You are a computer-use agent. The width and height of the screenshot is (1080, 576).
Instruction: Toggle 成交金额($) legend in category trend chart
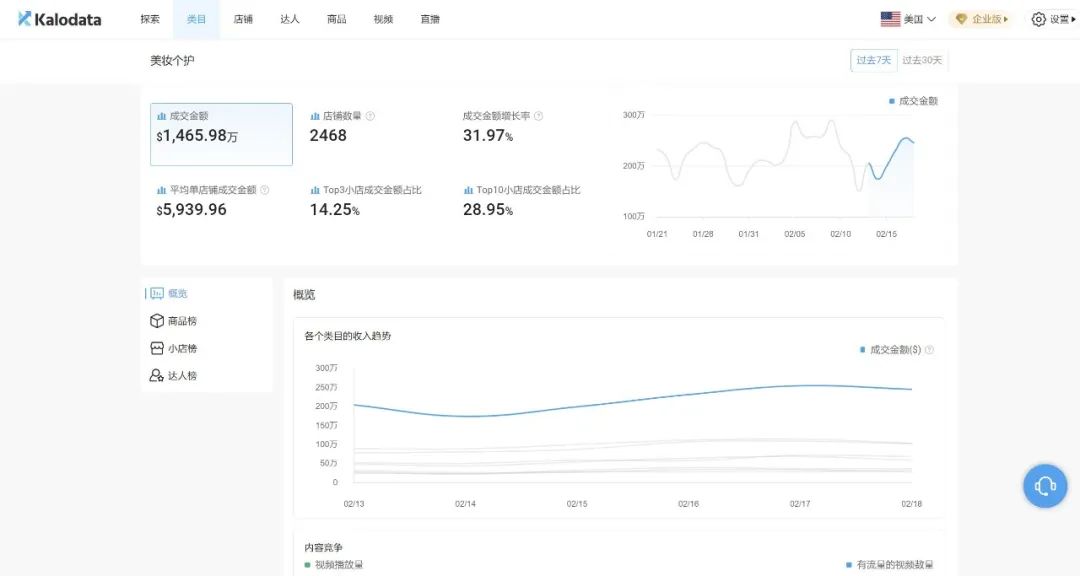[x=894, y=350]
